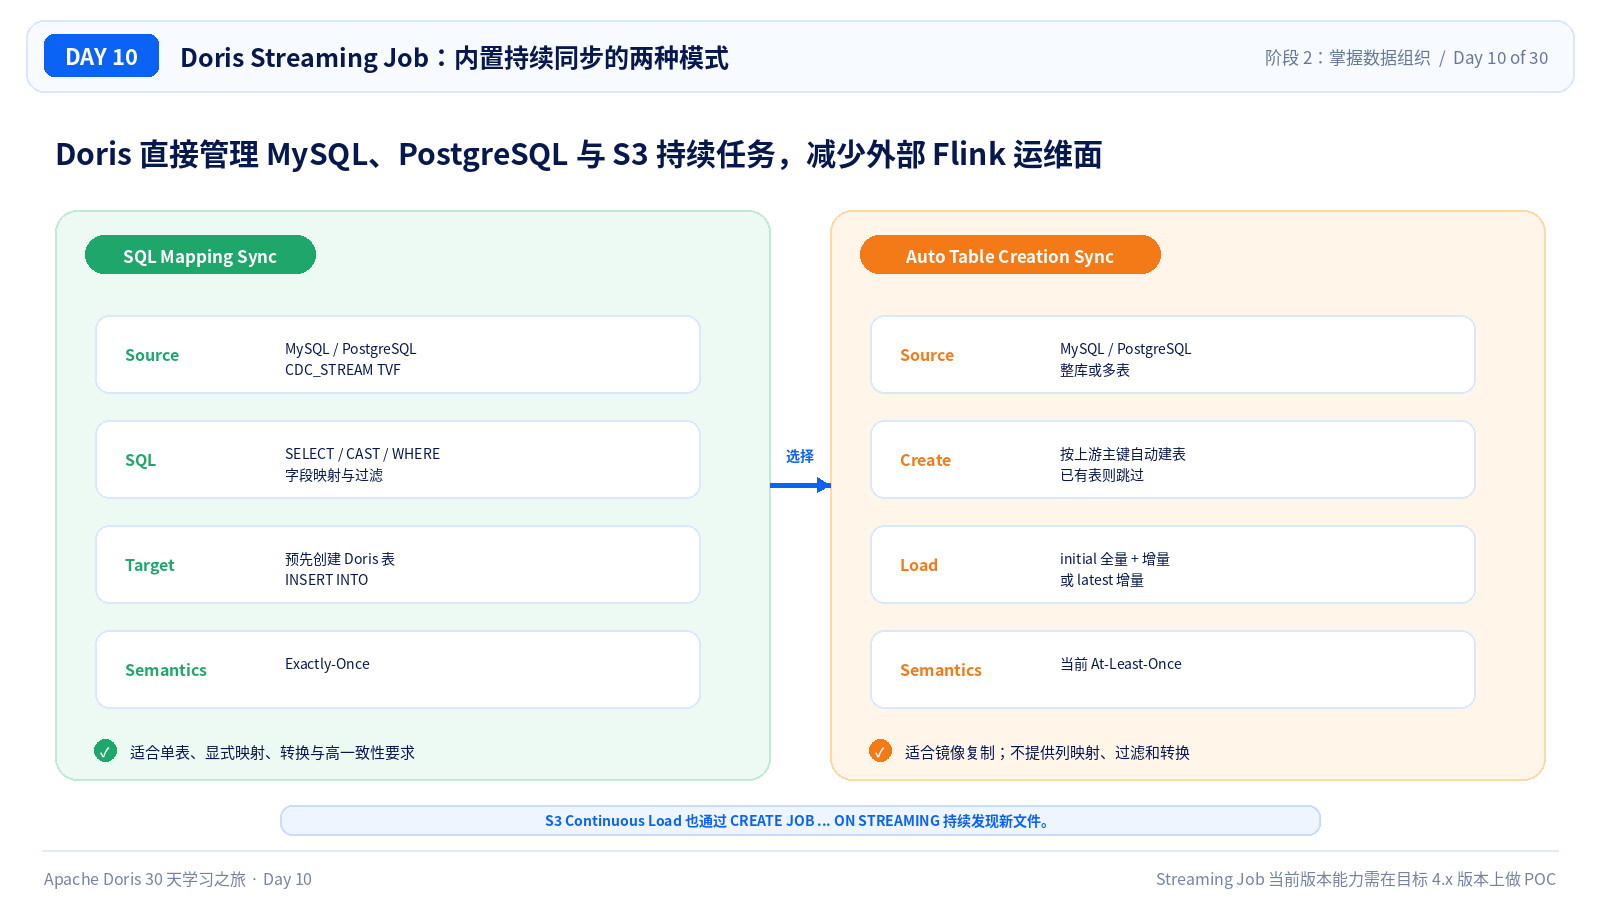Select the S3 Continuous Load note bar
Screen dimensions: 1600x900
point(800,820)
